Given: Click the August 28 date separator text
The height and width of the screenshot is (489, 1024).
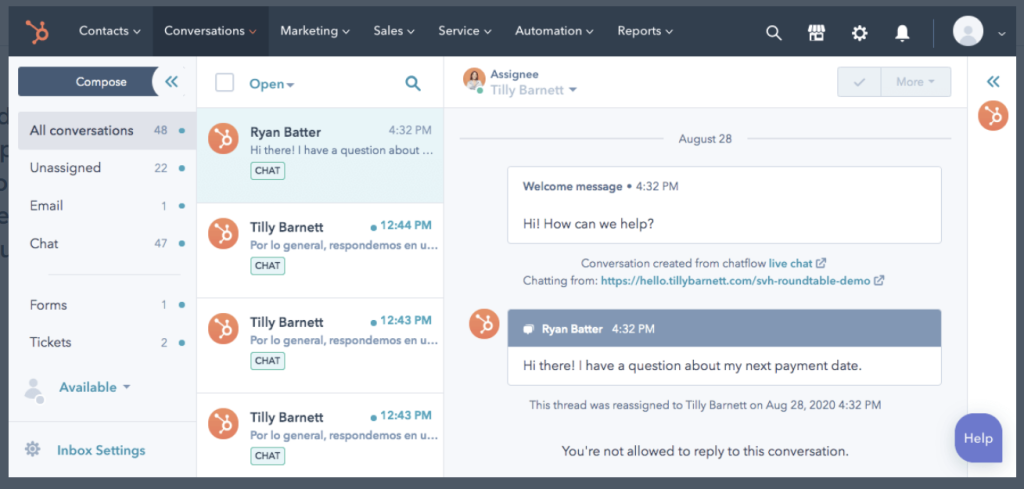Looking at the screenshot, I should pyautogui.click(x=705, y=138).
